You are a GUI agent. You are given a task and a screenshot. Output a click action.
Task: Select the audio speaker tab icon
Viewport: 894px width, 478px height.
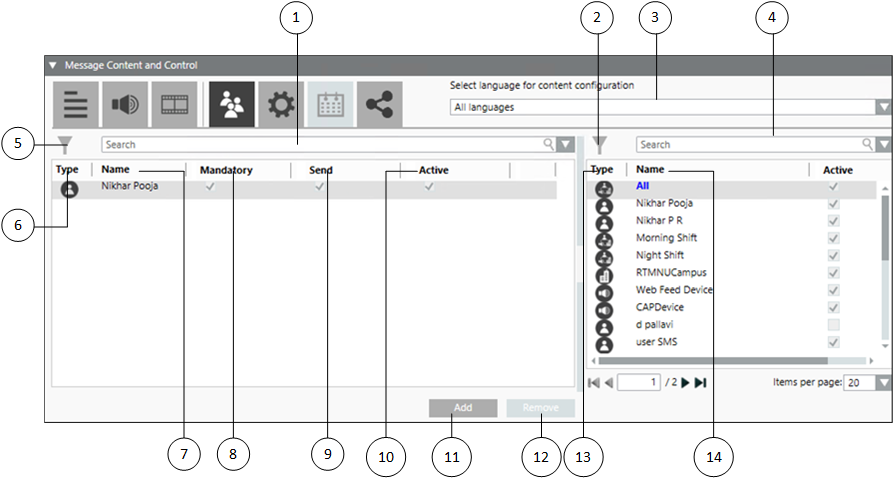126,105
